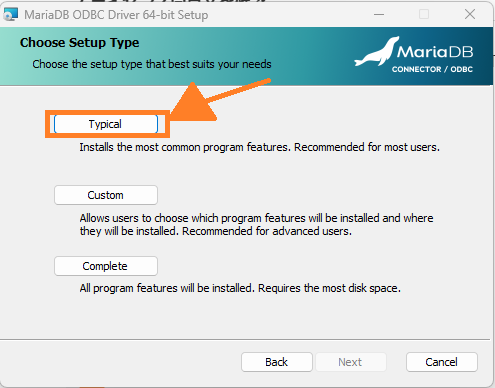Click 'Choose the setup type that best suits your needs'
This screenshot has width=495, height=388.
[152, 64]
